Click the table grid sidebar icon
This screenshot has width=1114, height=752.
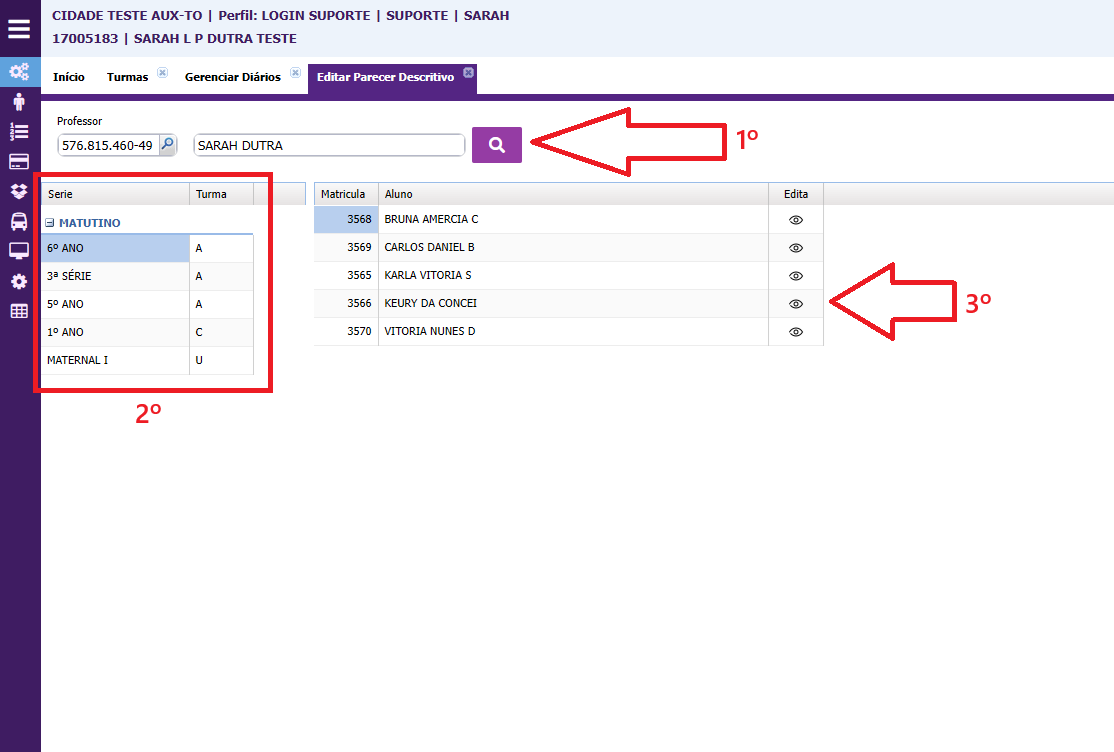(x=19, y=311)
